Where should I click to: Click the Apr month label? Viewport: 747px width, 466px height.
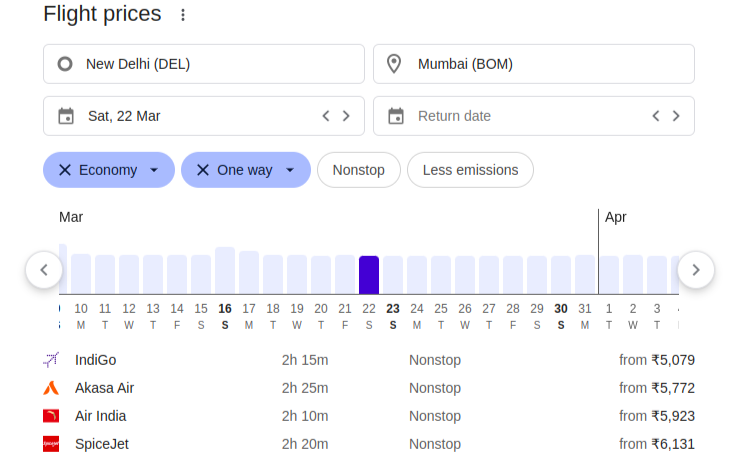(x=616, y=217)
